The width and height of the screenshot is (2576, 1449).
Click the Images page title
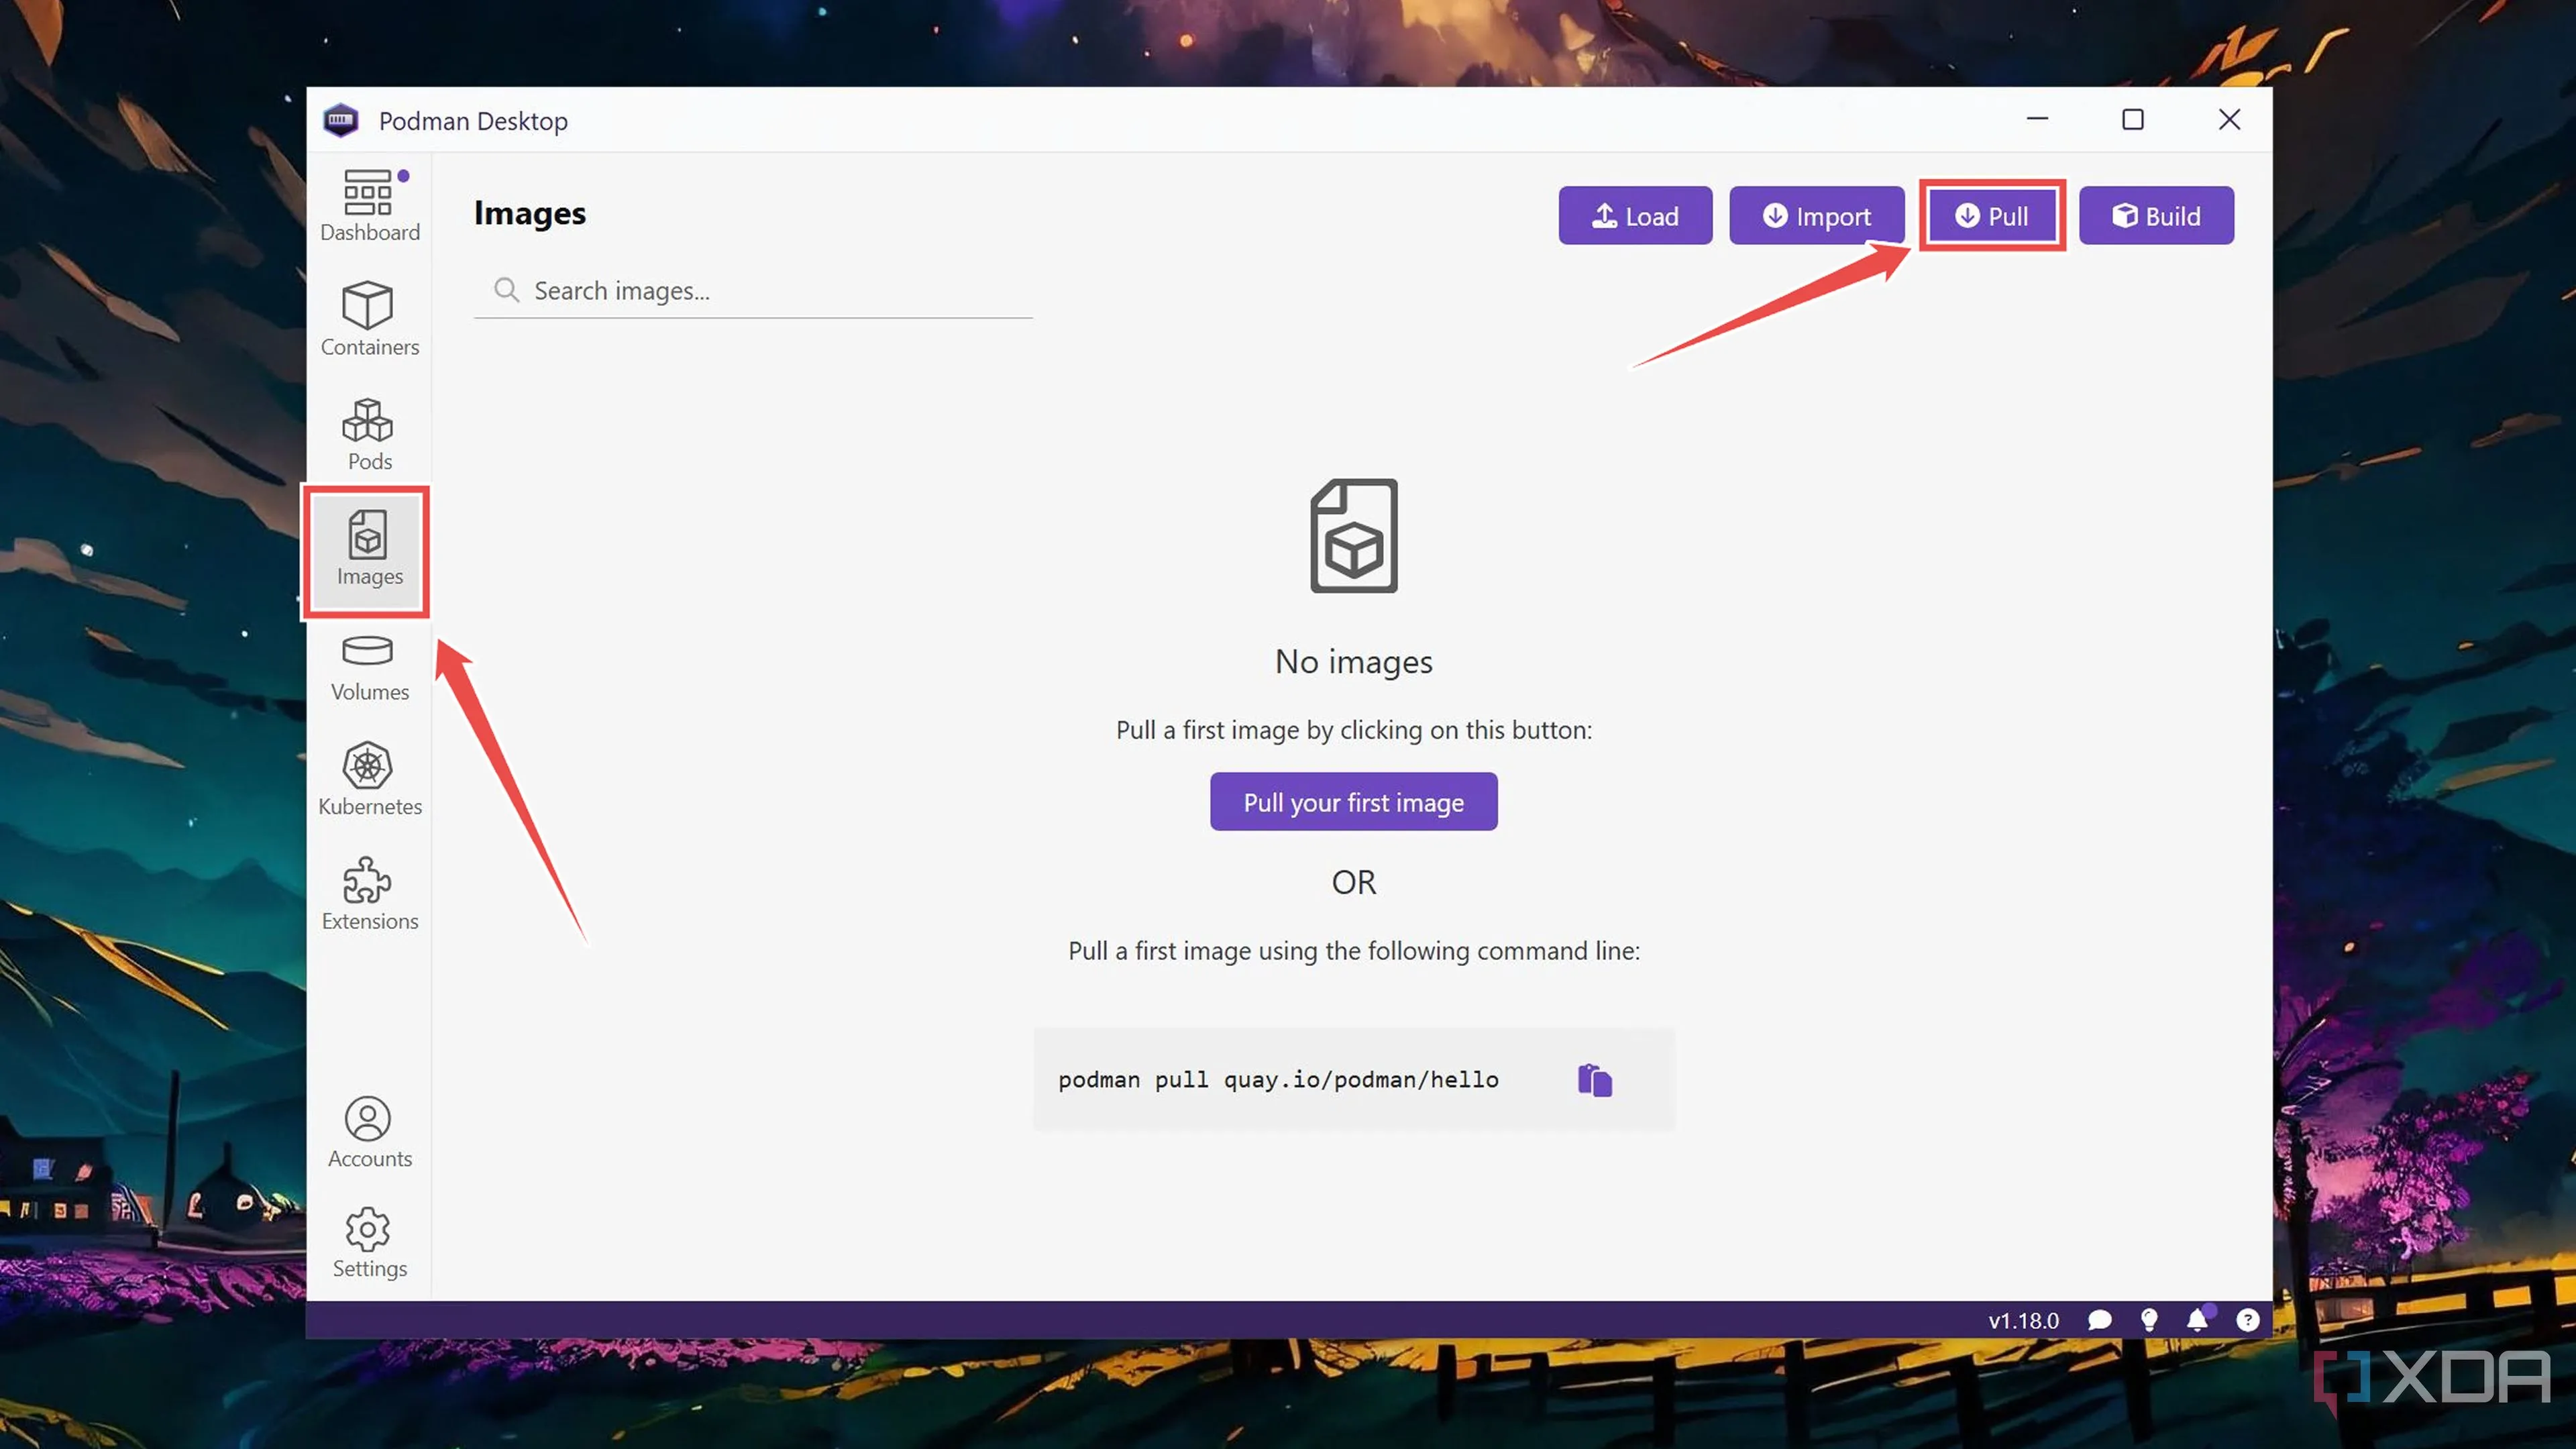(530, 213)
